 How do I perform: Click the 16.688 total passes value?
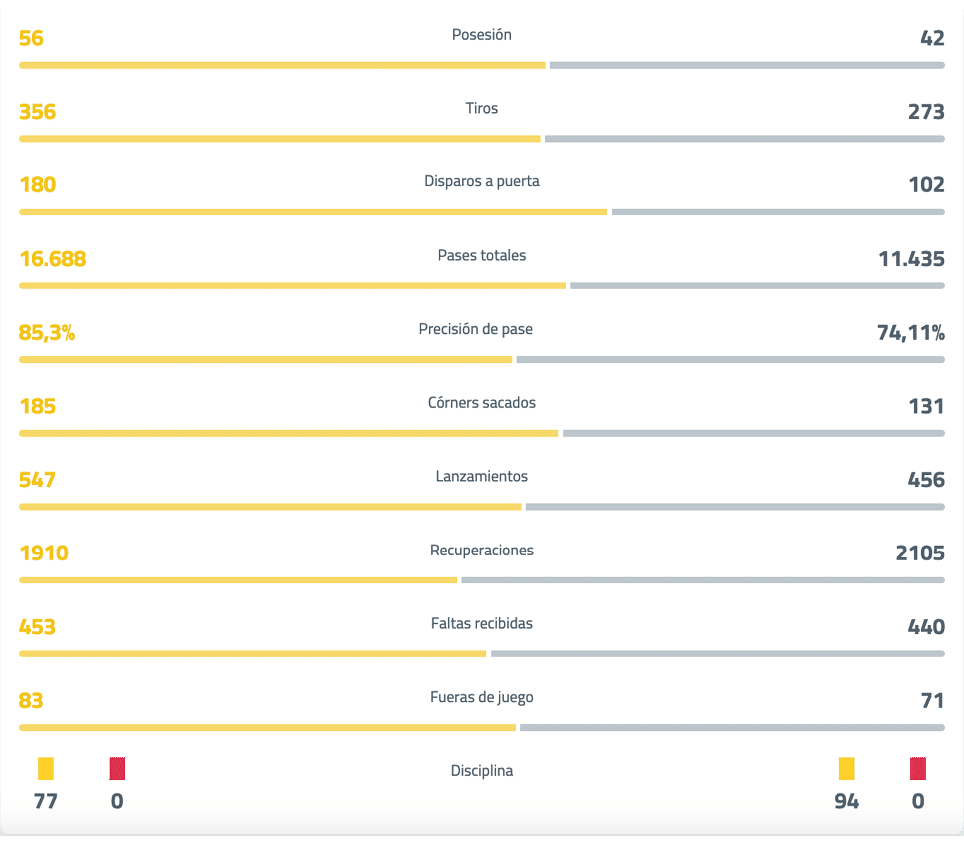click(x=53, y=259)
